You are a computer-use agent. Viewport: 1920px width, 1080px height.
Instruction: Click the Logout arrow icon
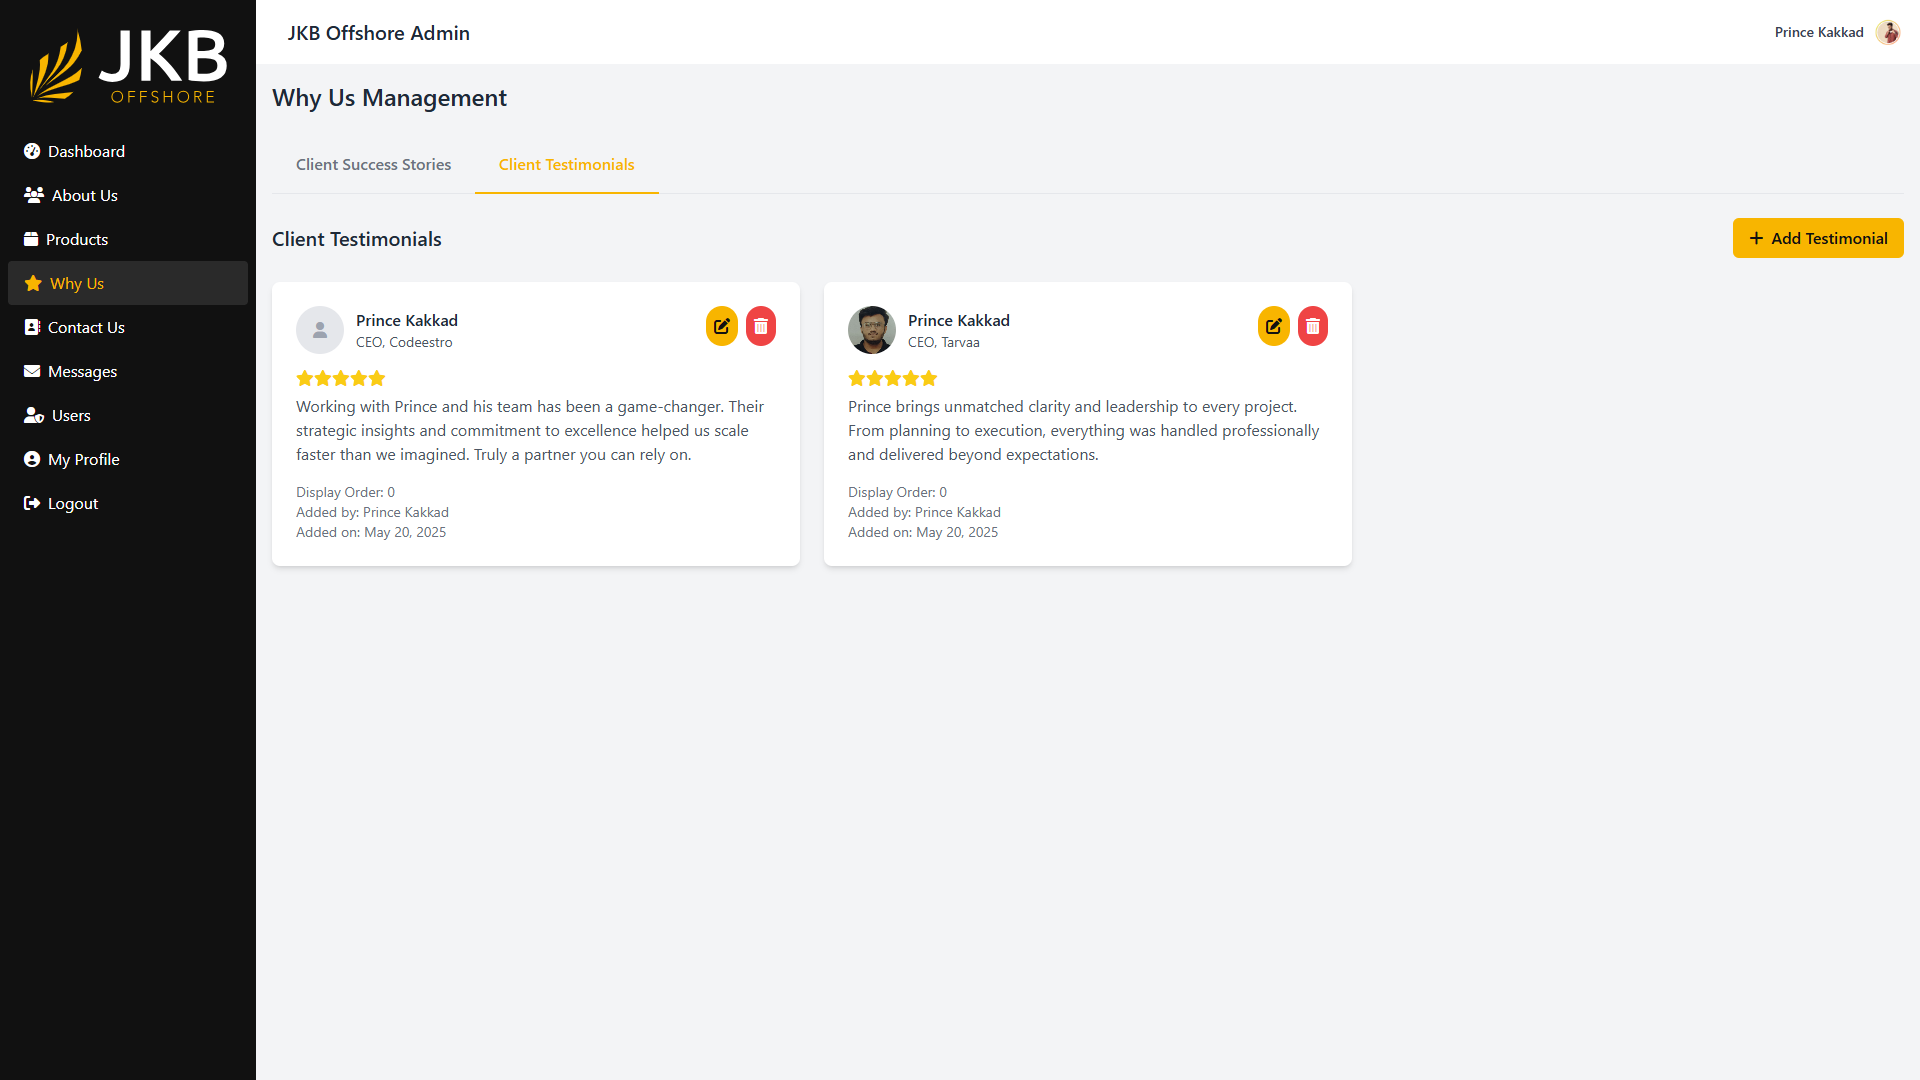tap(32, 503)
